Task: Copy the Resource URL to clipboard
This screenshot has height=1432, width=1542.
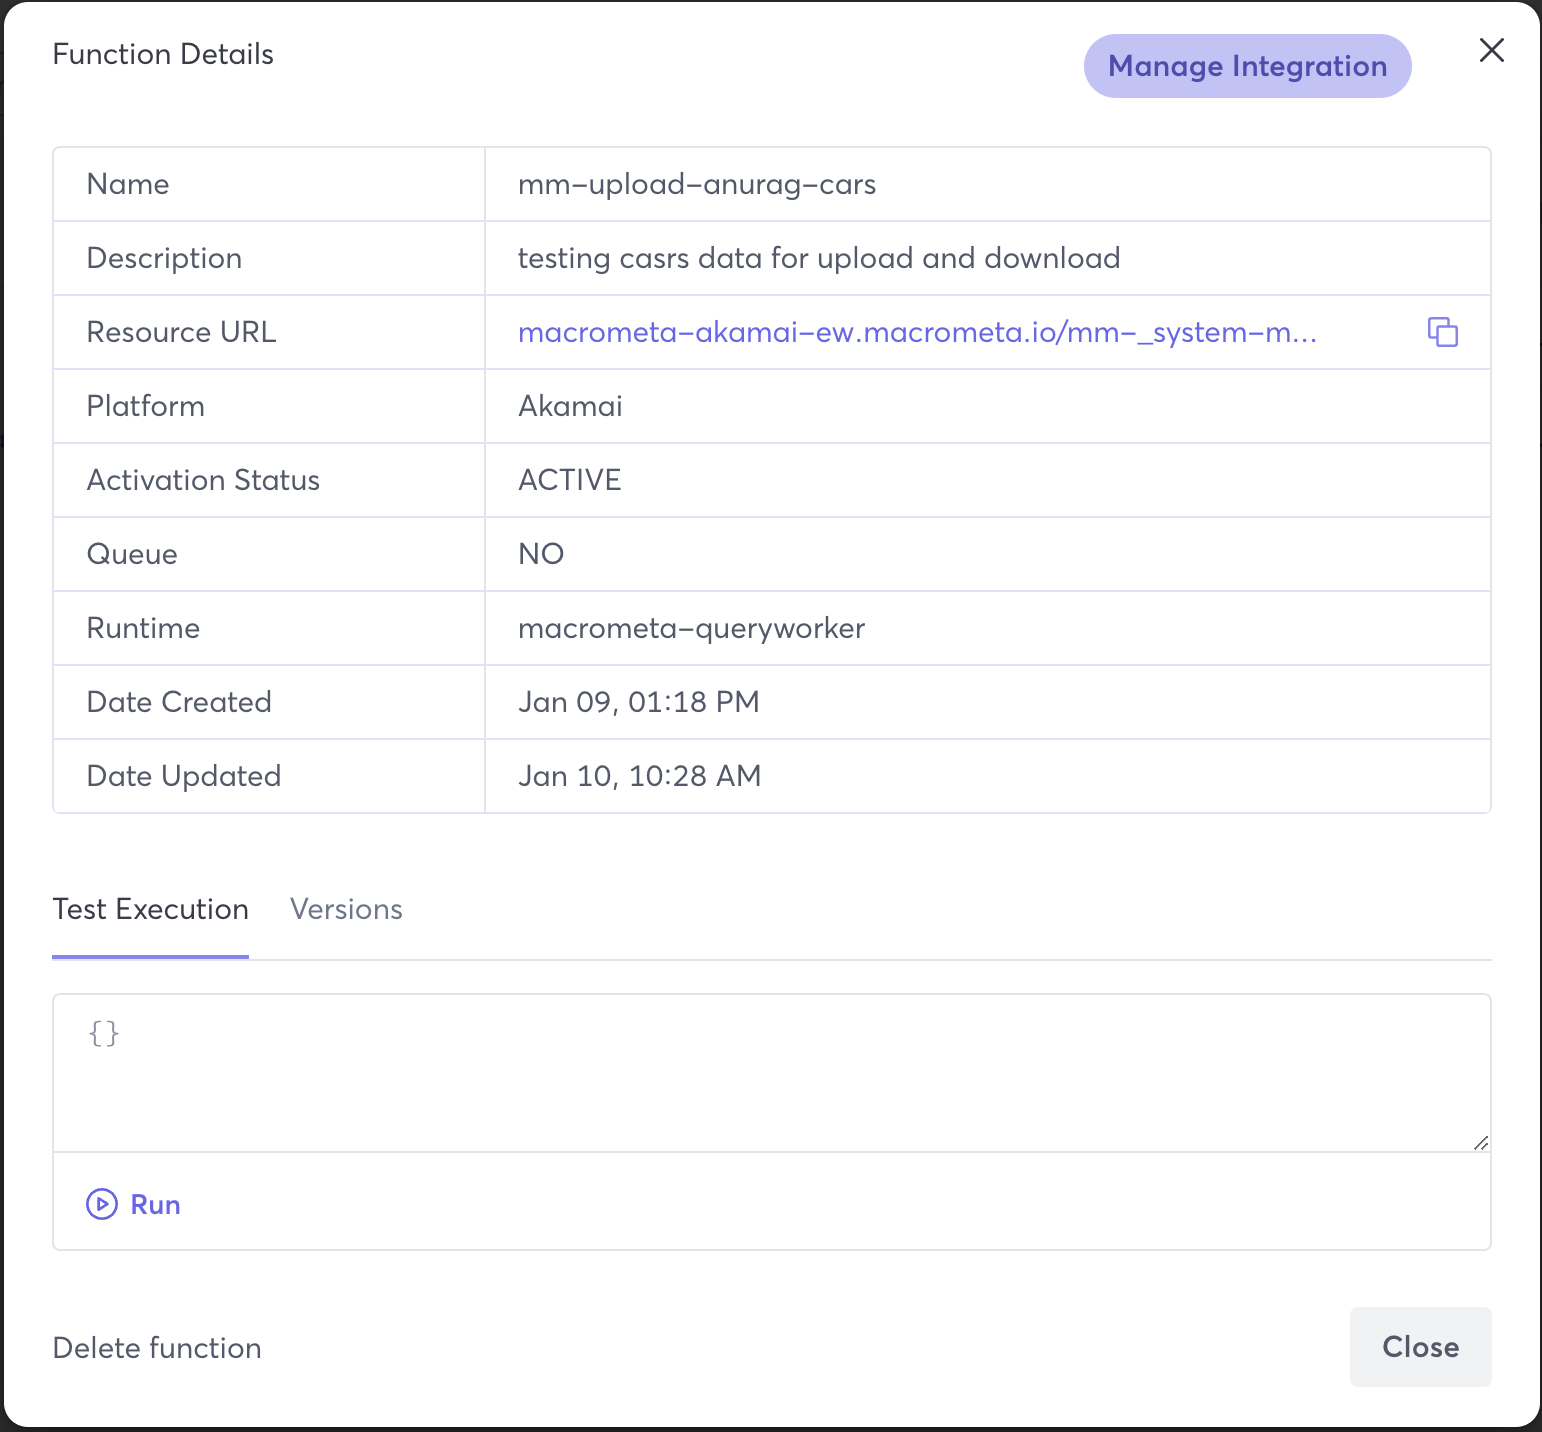Action: point(1442,332)
